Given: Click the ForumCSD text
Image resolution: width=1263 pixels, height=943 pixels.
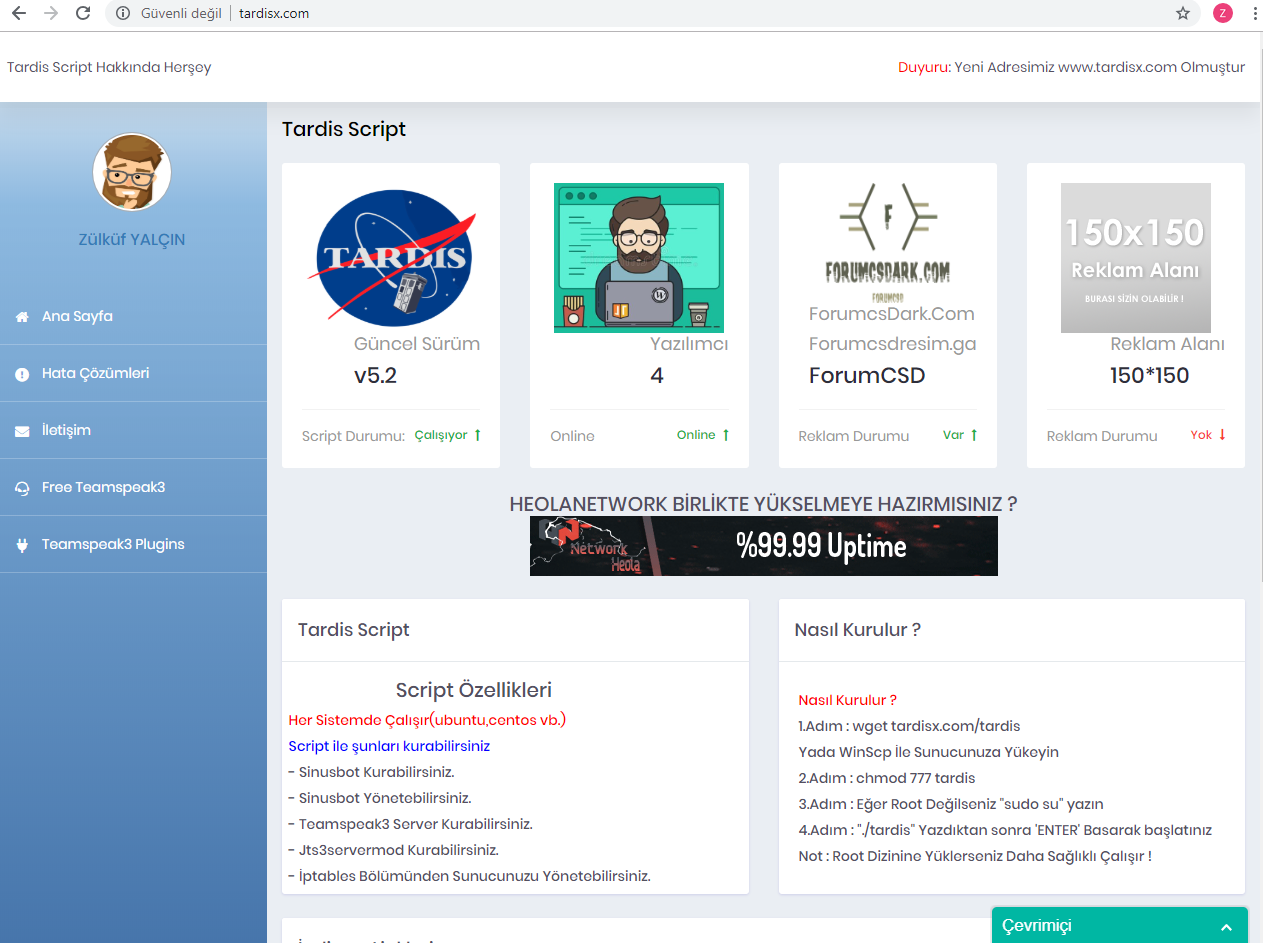Looking at the screenshot, I should coord(867,376).
